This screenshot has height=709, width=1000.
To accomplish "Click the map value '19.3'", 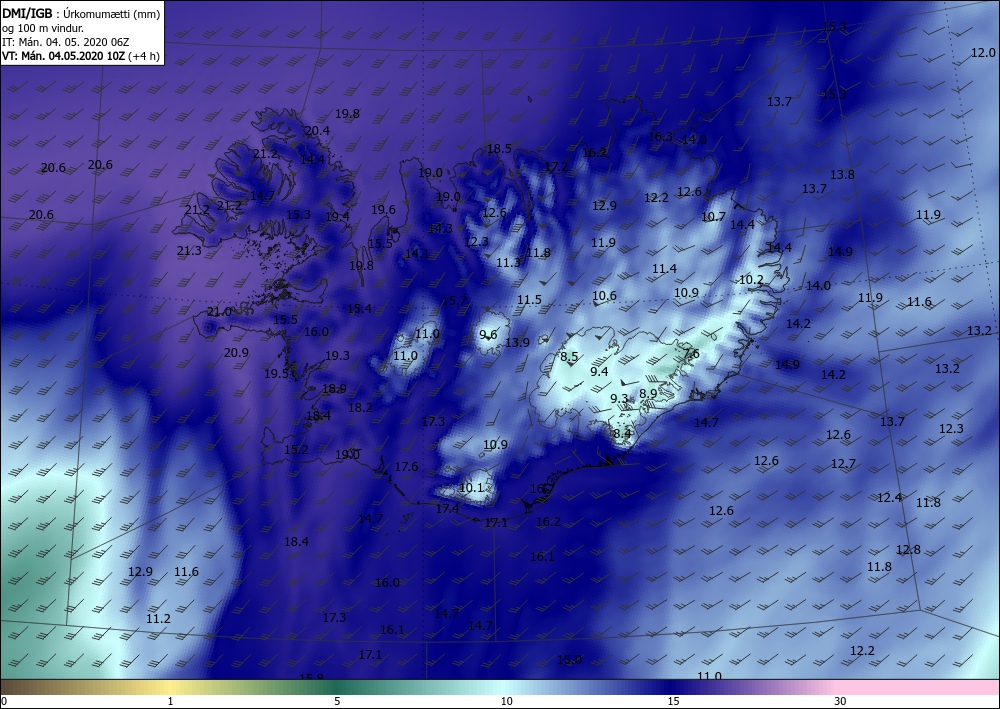I will [x=337, y=356].
